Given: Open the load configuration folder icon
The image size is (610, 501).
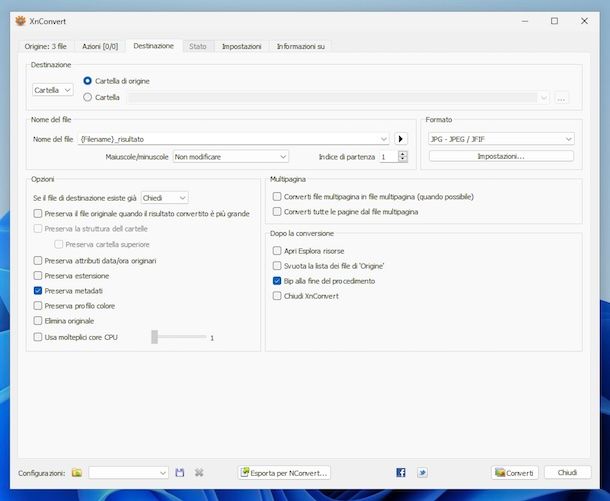Looking at the screenshot, I should coord(77,473).
